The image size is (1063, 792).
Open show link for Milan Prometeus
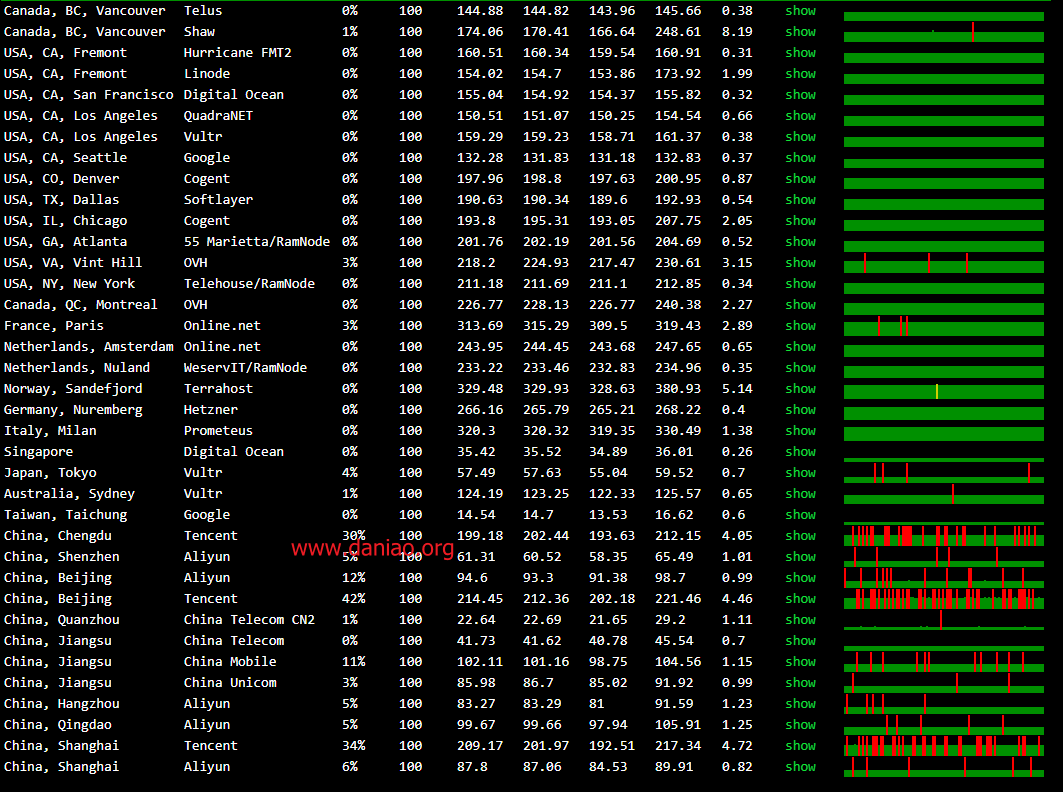pos(800,431)
